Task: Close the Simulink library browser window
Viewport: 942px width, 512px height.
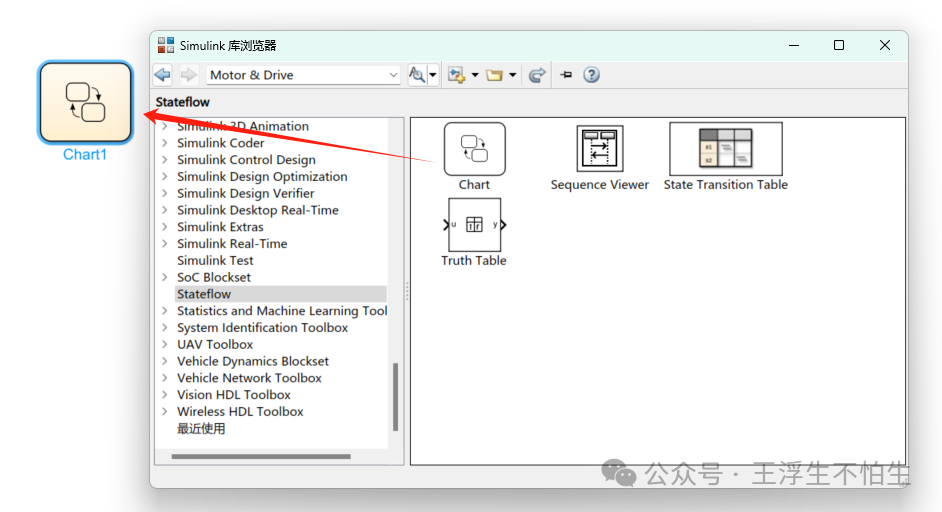Action: click(x=884, y=46)
